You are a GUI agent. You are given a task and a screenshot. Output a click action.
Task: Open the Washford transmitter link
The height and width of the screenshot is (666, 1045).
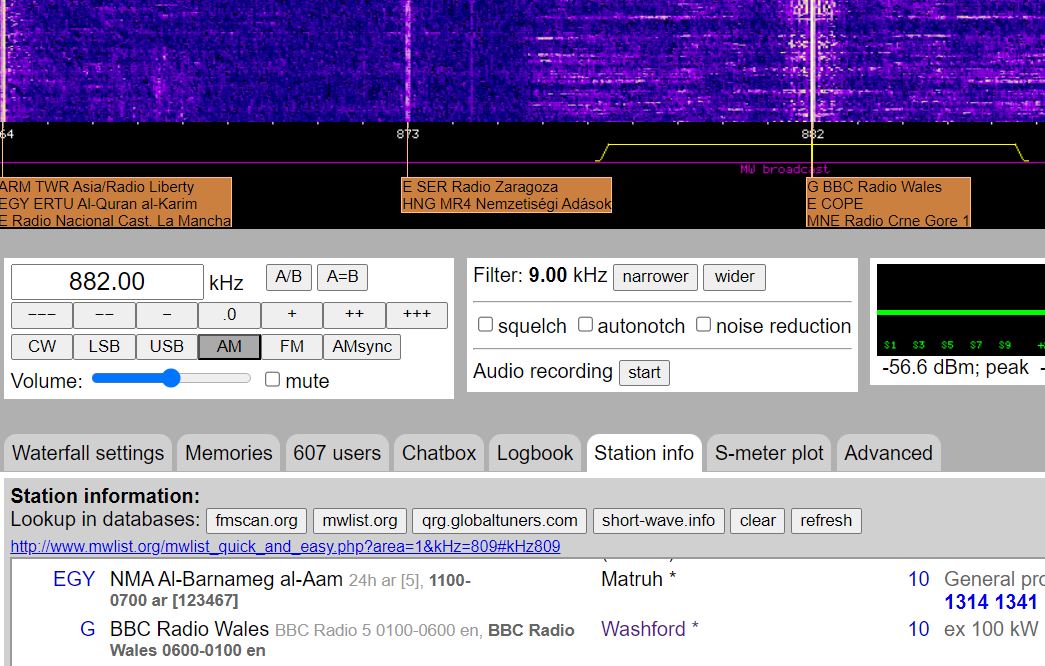[643, 629]
